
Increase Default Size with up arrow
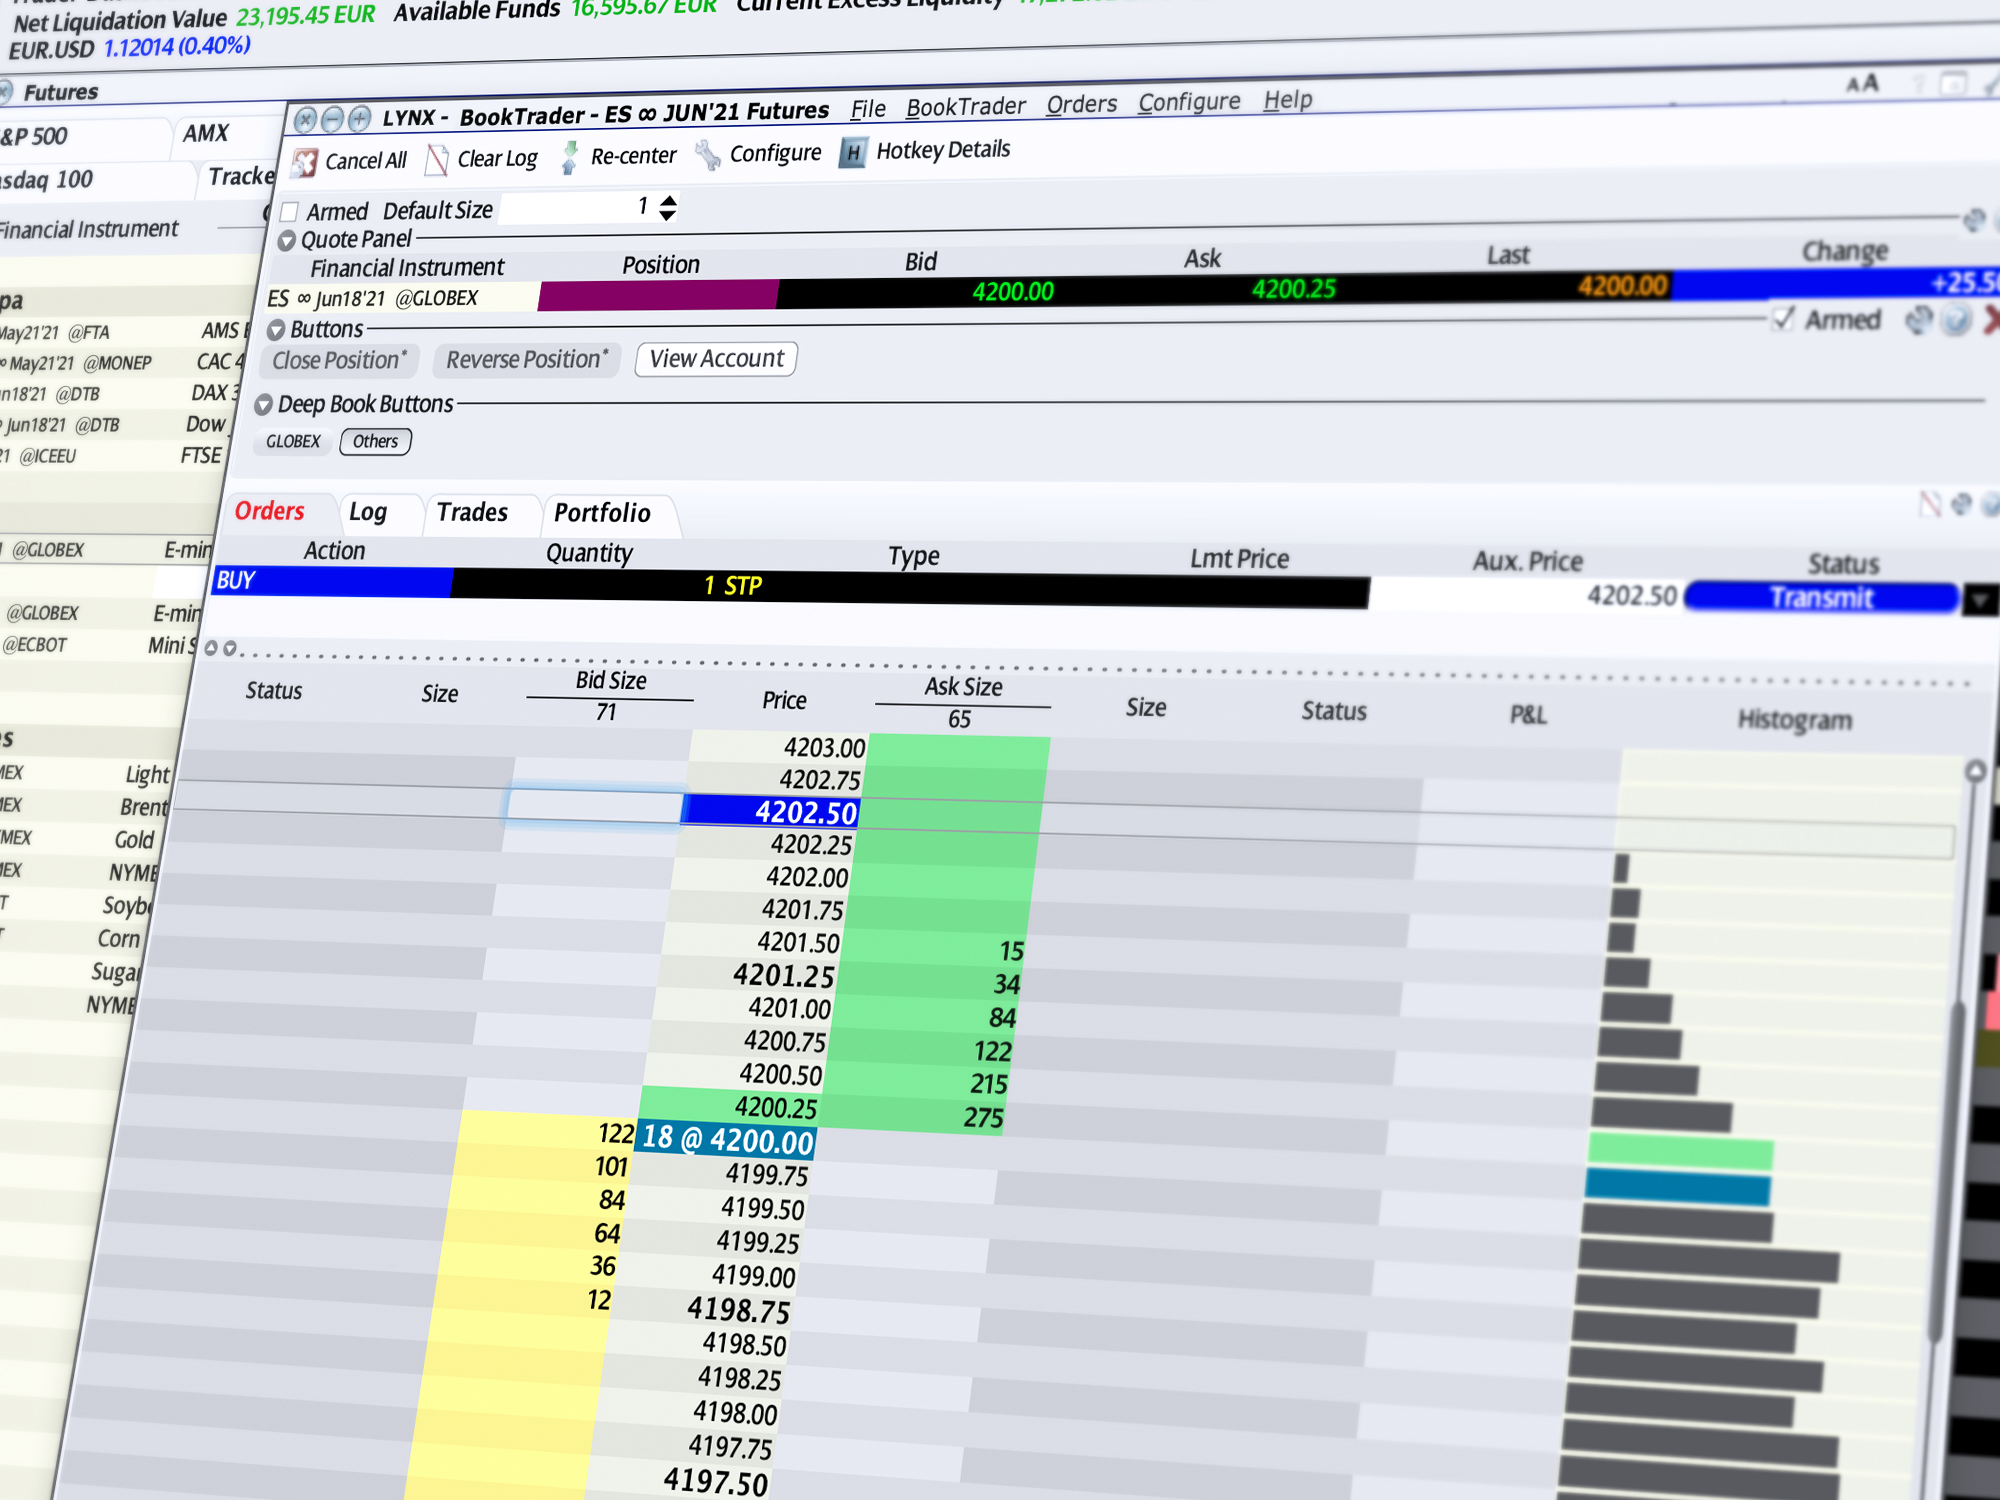[668, 200]
